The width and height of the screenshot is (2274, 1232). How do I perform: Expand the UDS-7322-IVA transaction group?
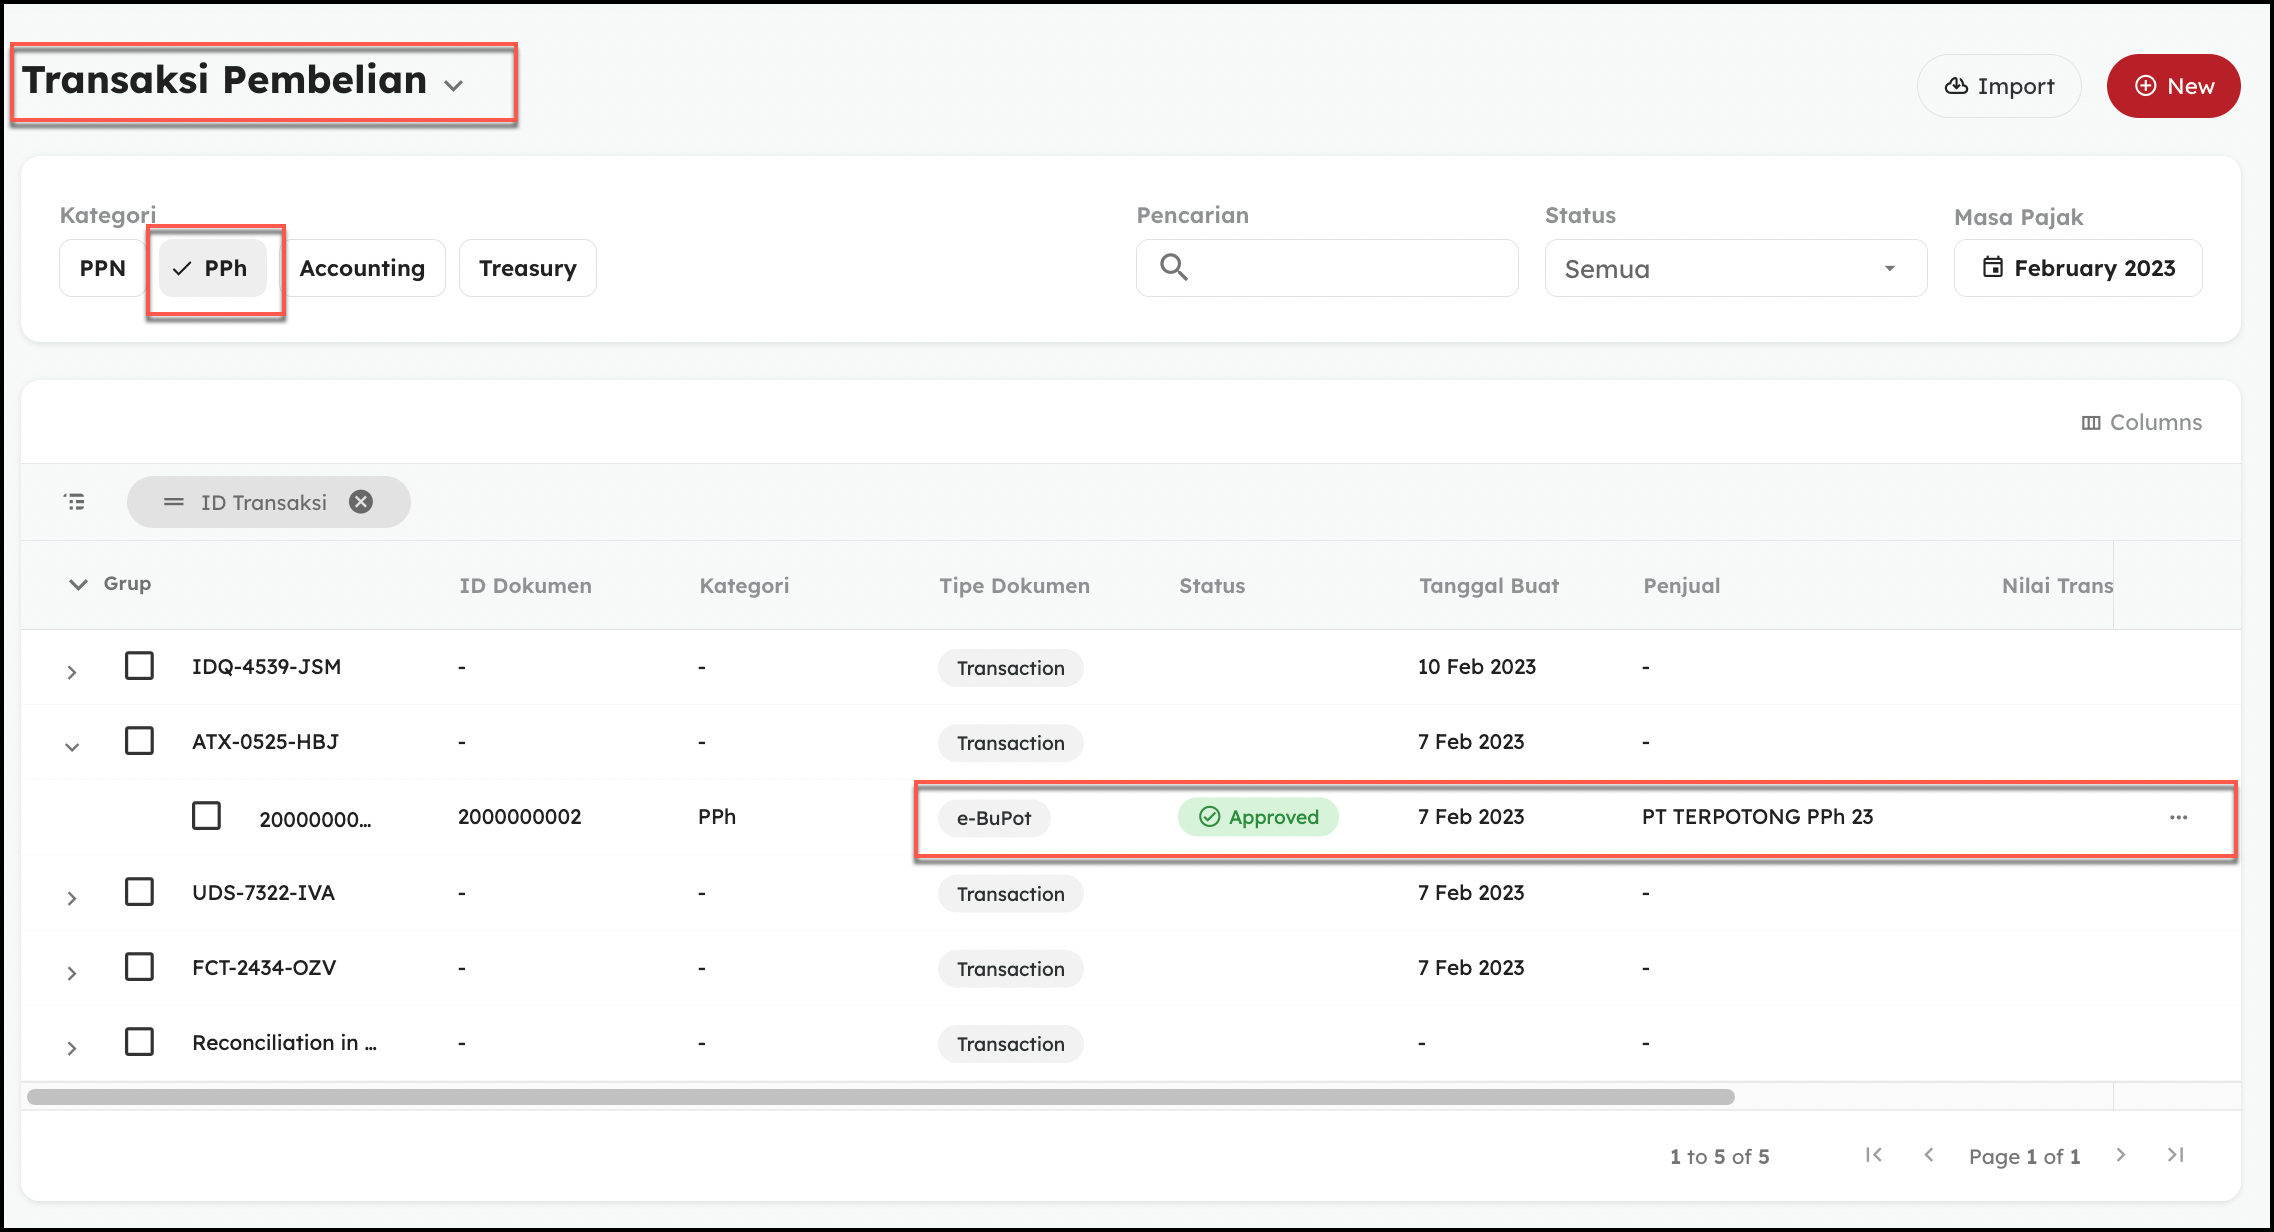[72, 898]
